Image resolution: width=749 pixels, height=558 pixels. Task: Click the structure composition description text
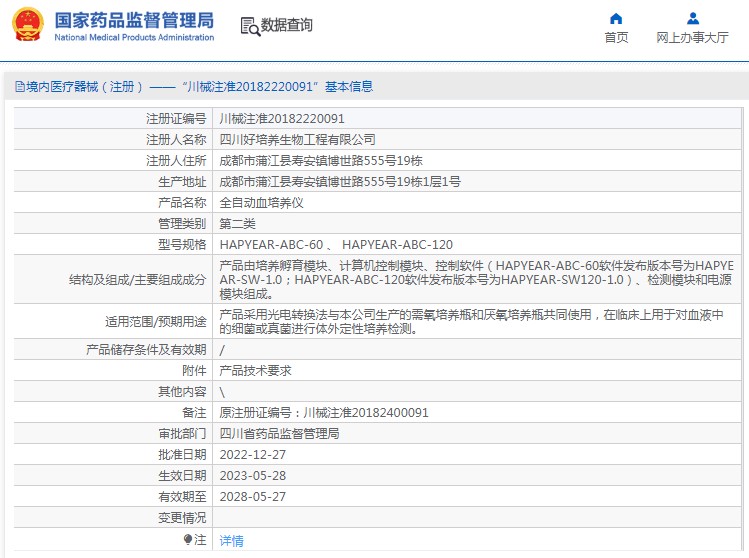point(476,279)
